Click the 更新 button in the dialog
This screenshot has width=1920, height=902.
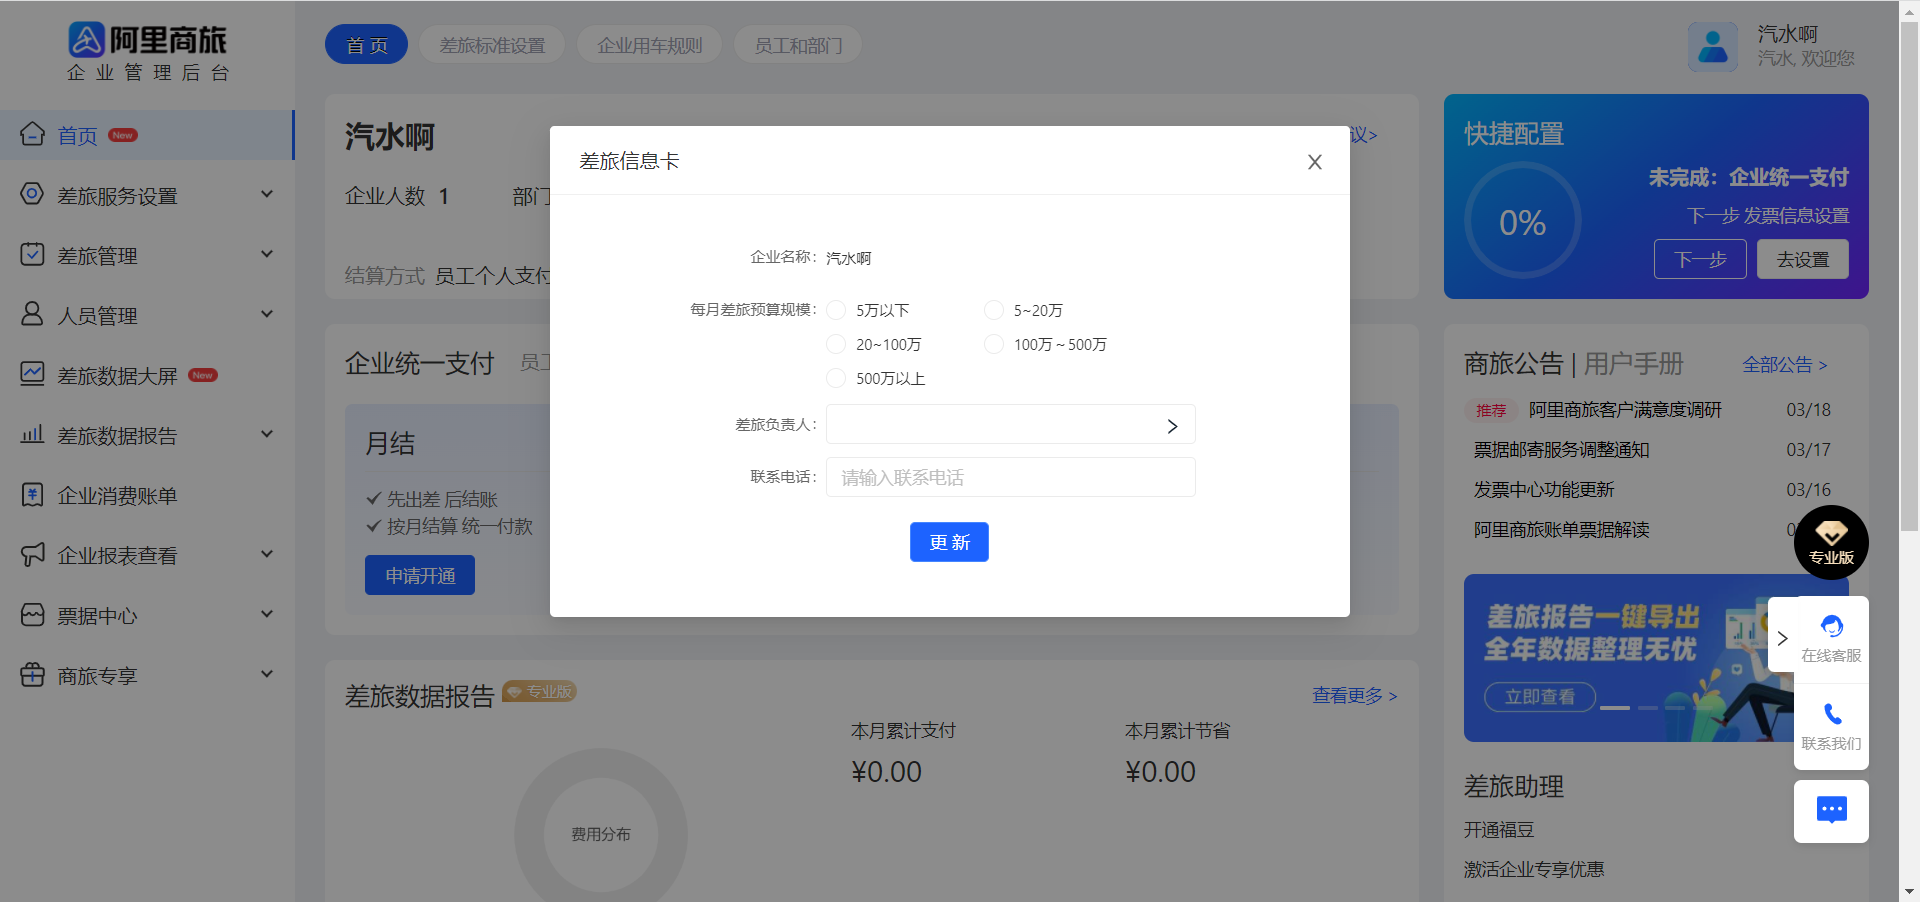pos(949,542)
